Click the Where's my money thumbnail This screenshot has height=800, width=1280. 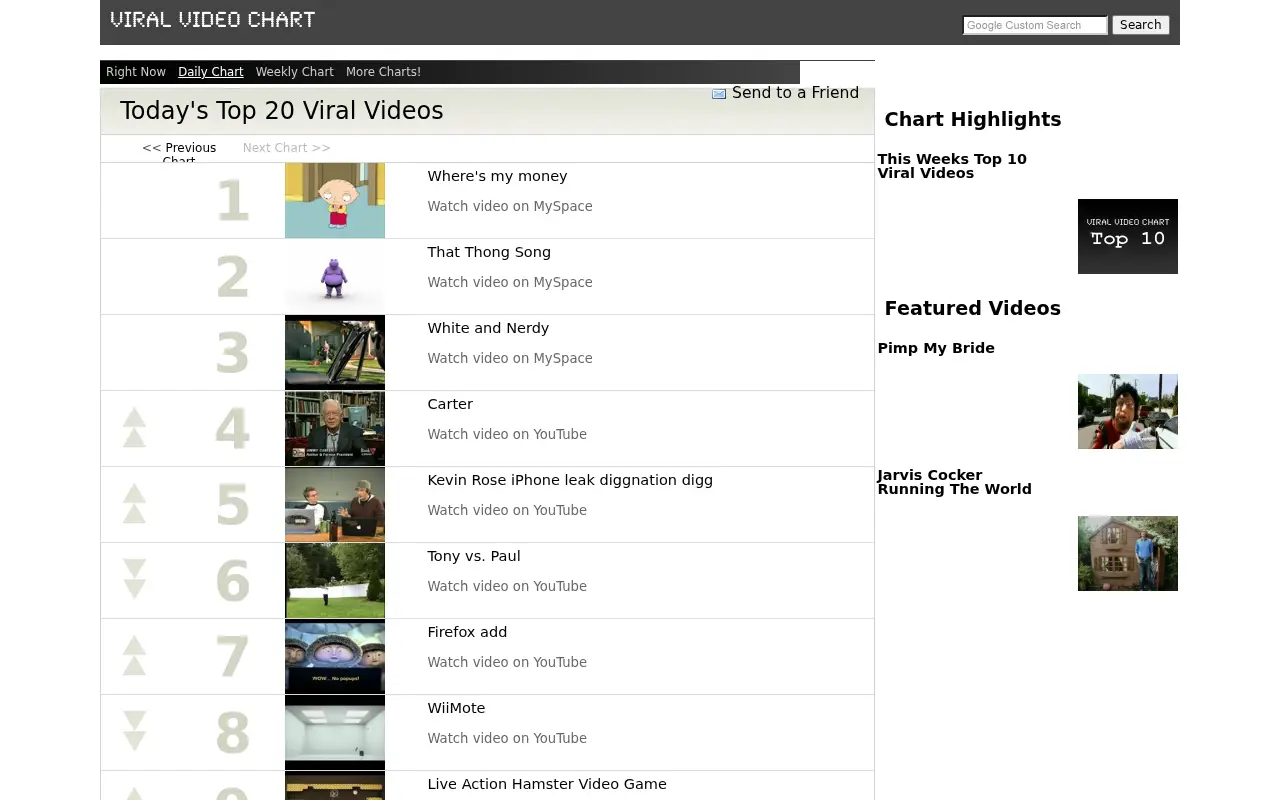pyautogui.click(x=335, y=200)
